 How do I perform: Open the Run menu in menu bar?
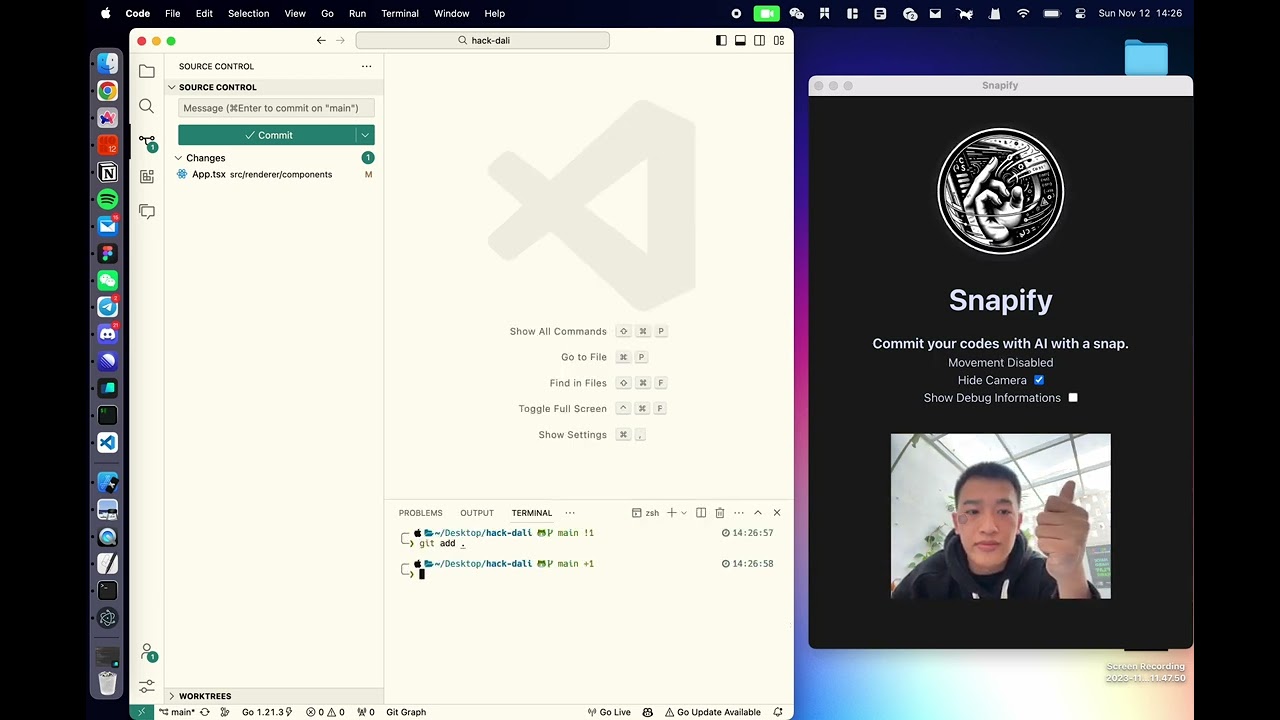tap(357, 13)
